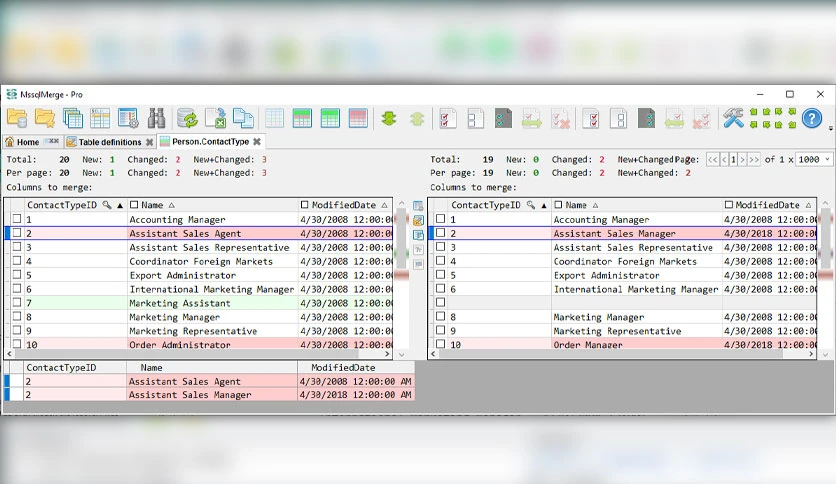Tick the checkbox for left row Export Administrator
This screenshot has width=836, height=484.
[17, 275]
